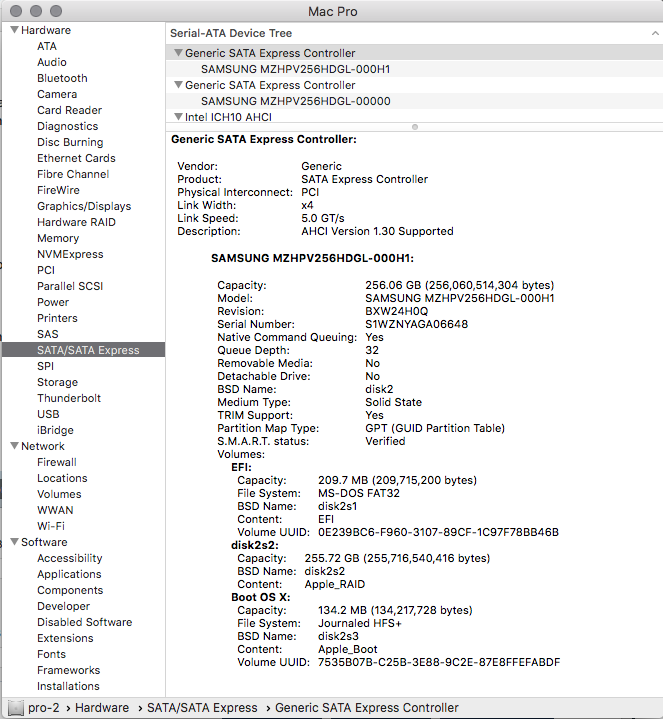
Task: Open Card Reader information
Action: [x=70, y=111]
